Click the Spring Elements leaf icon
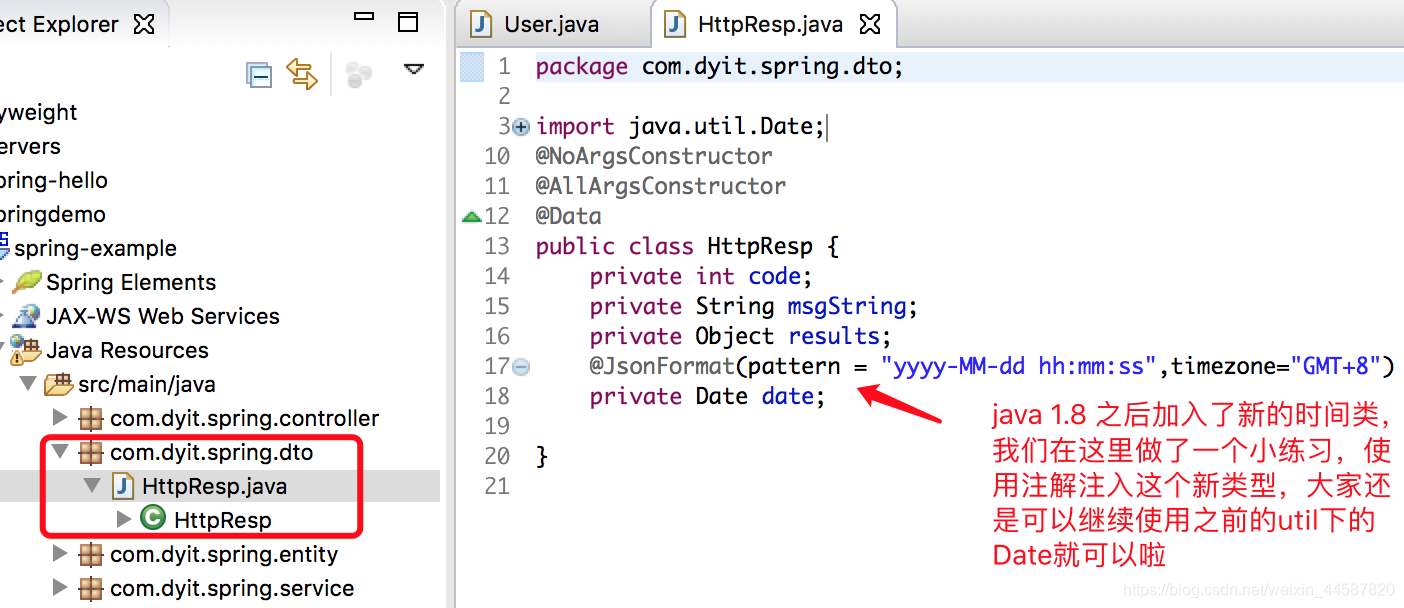 27,281
